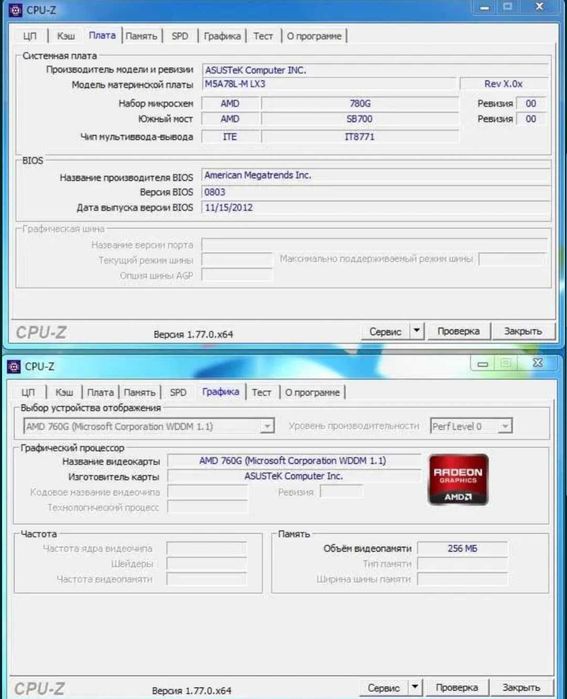Click the Radeon Graphics AMD logo
This screenshot has width=567, height=699.
click(x=458, y=480)
